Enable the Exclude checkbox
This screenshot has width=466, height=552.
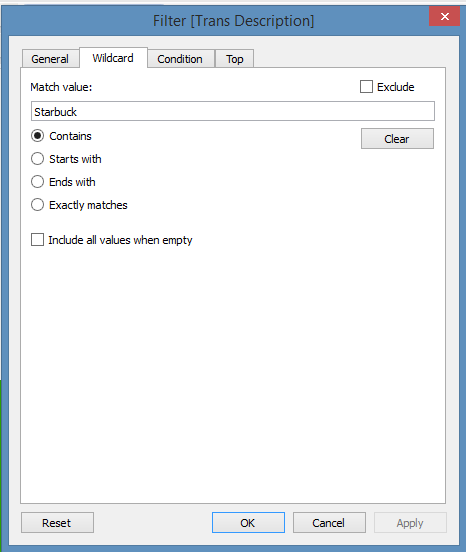click(x=366, y=87)
